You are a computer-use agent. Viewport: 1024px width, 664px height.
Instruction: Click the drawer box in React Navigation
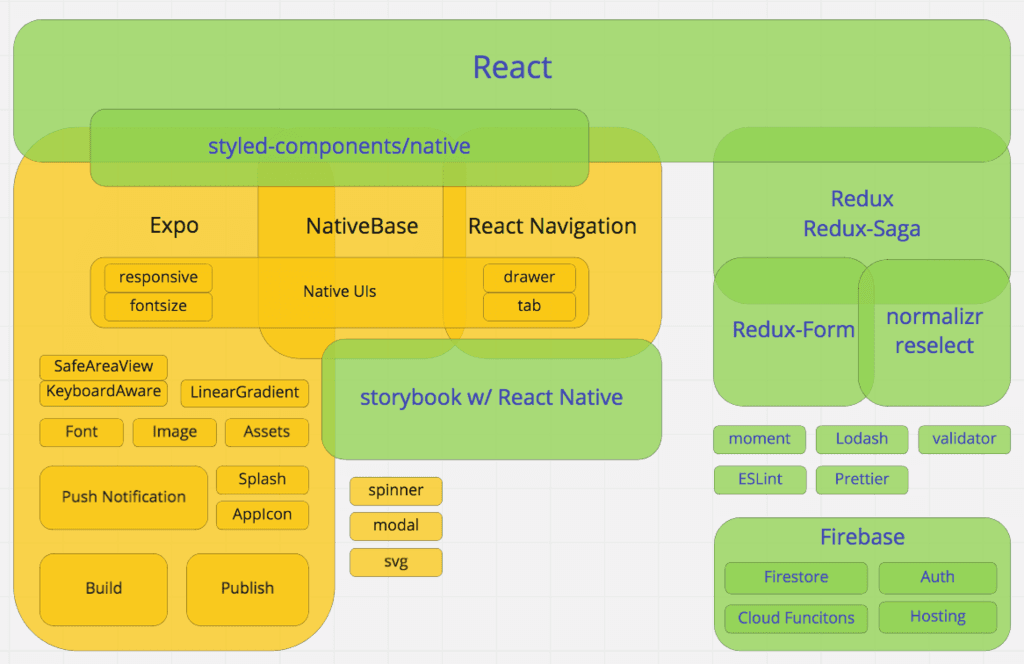[x=529, y=277]
